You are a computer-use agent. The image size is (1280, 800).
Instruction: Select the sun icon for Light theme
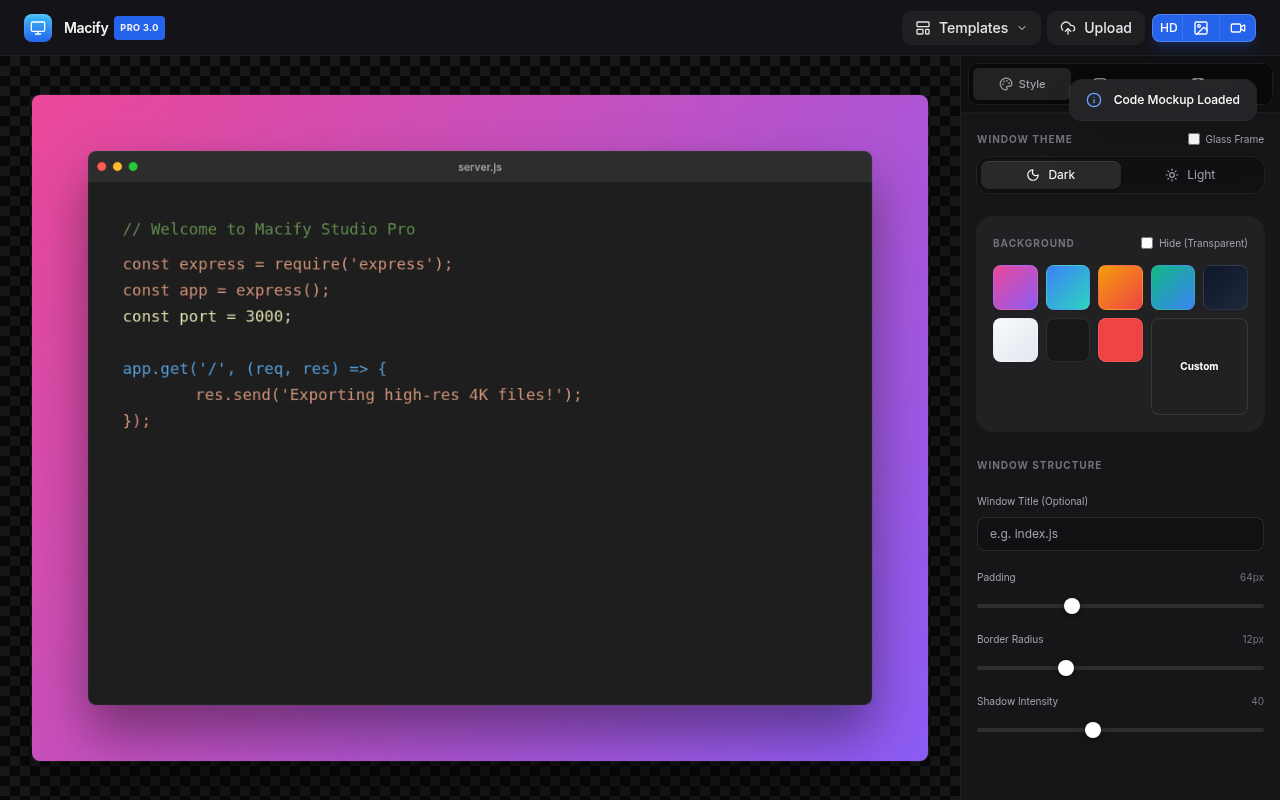[1172, 175]
